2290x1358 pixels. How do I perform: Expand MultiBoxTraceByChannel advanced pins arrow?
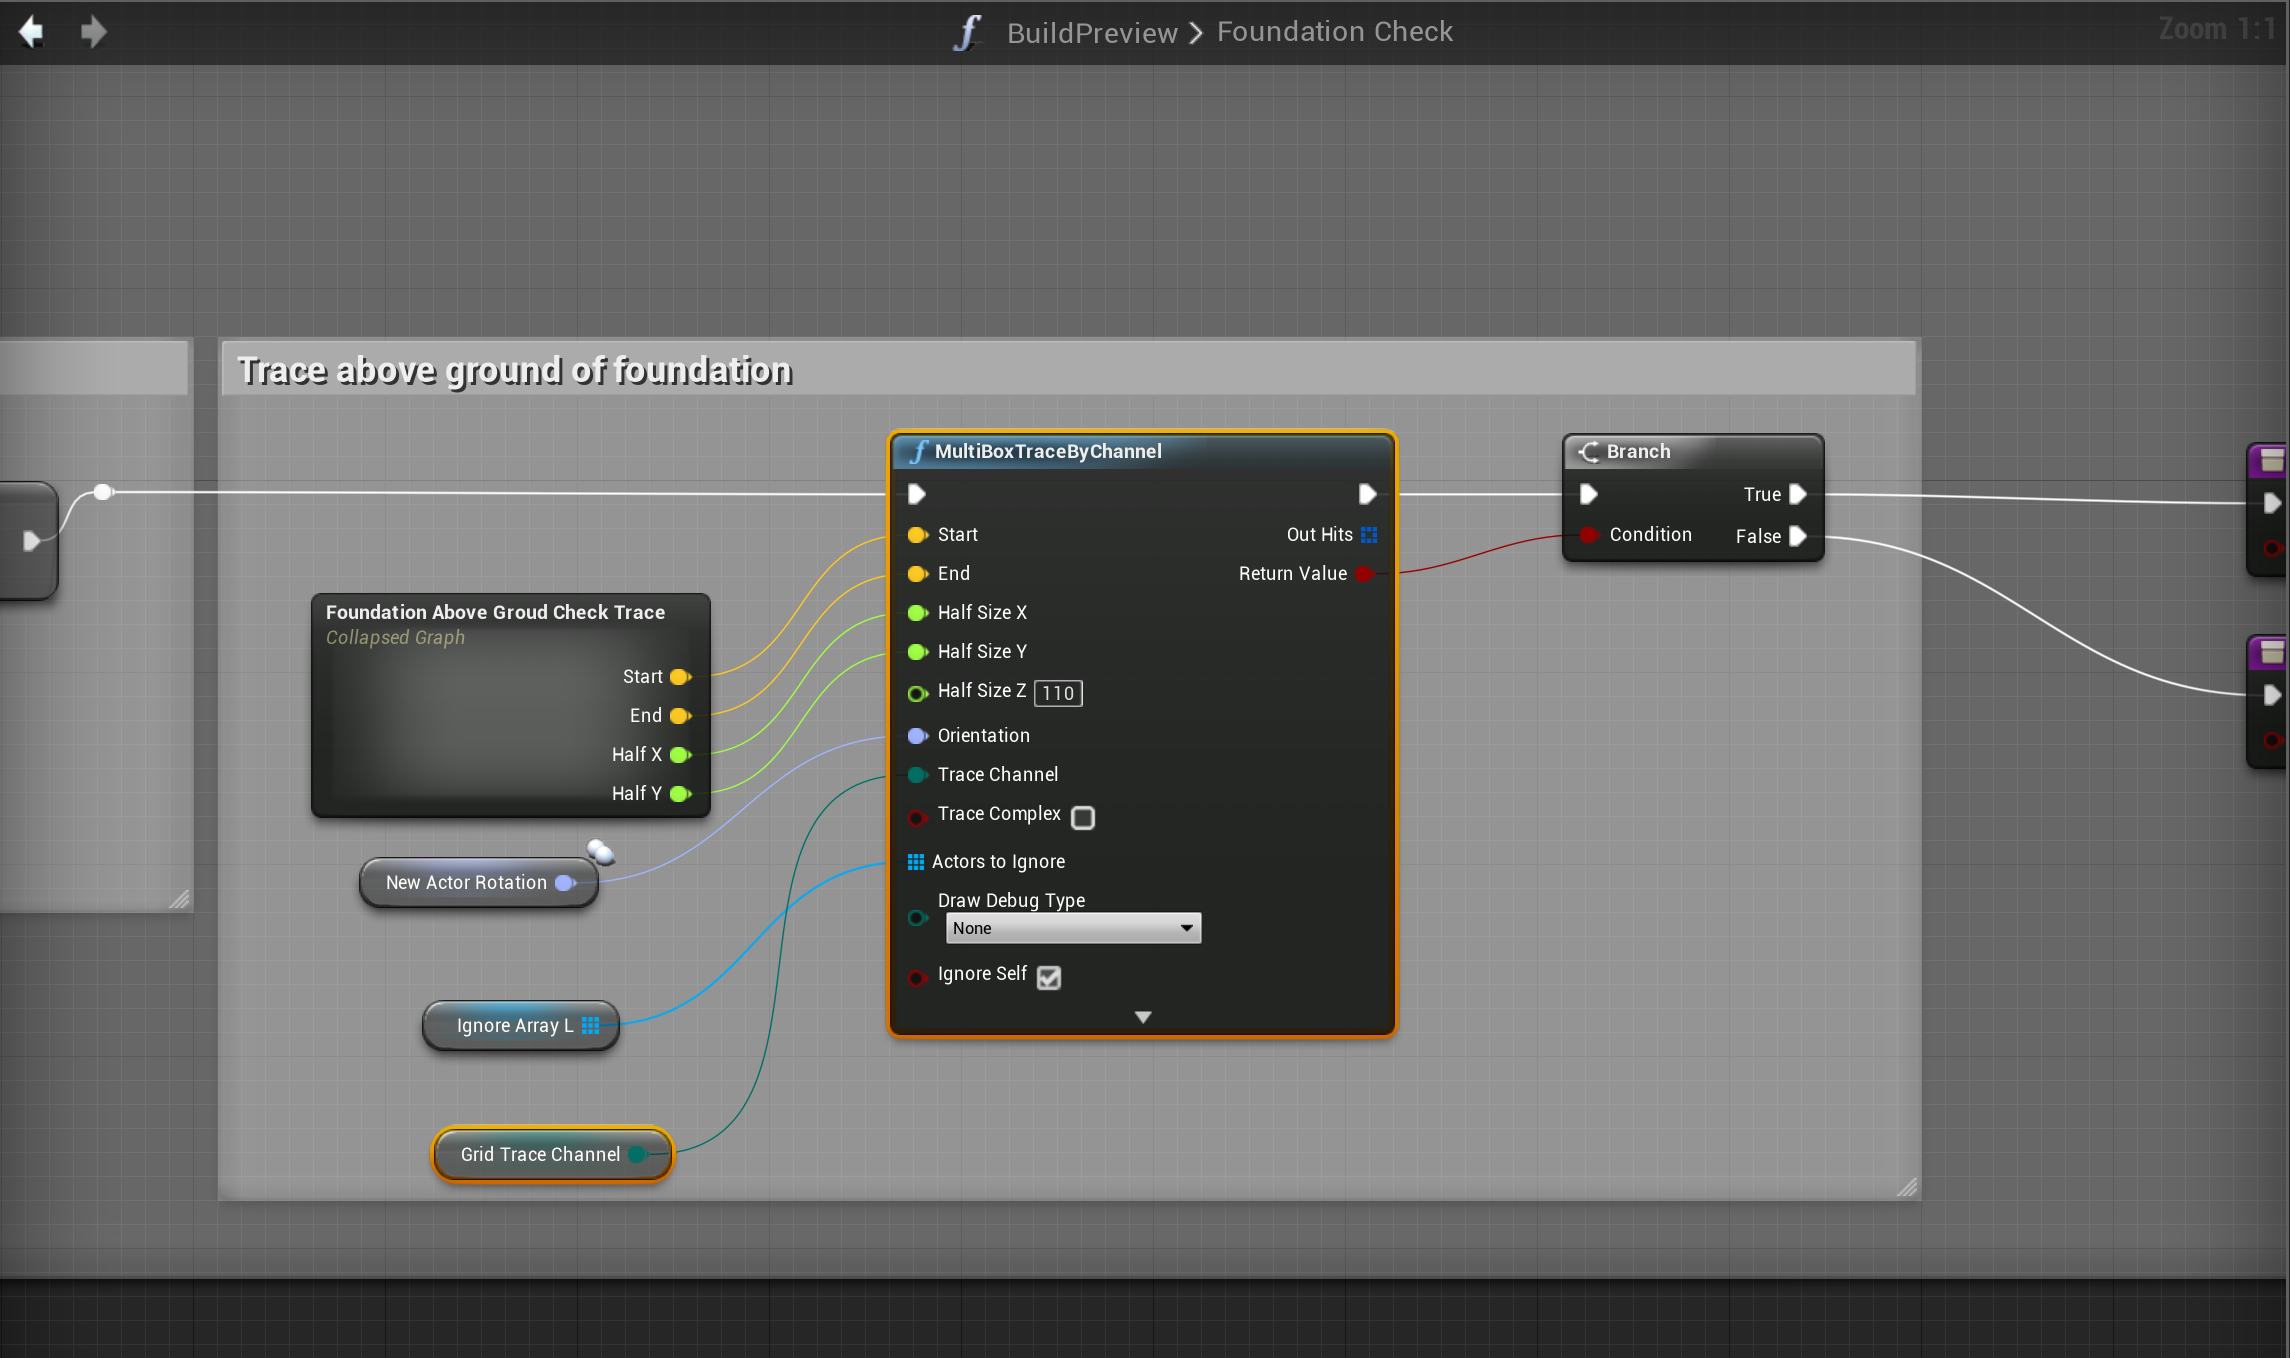(1142, 1017)
